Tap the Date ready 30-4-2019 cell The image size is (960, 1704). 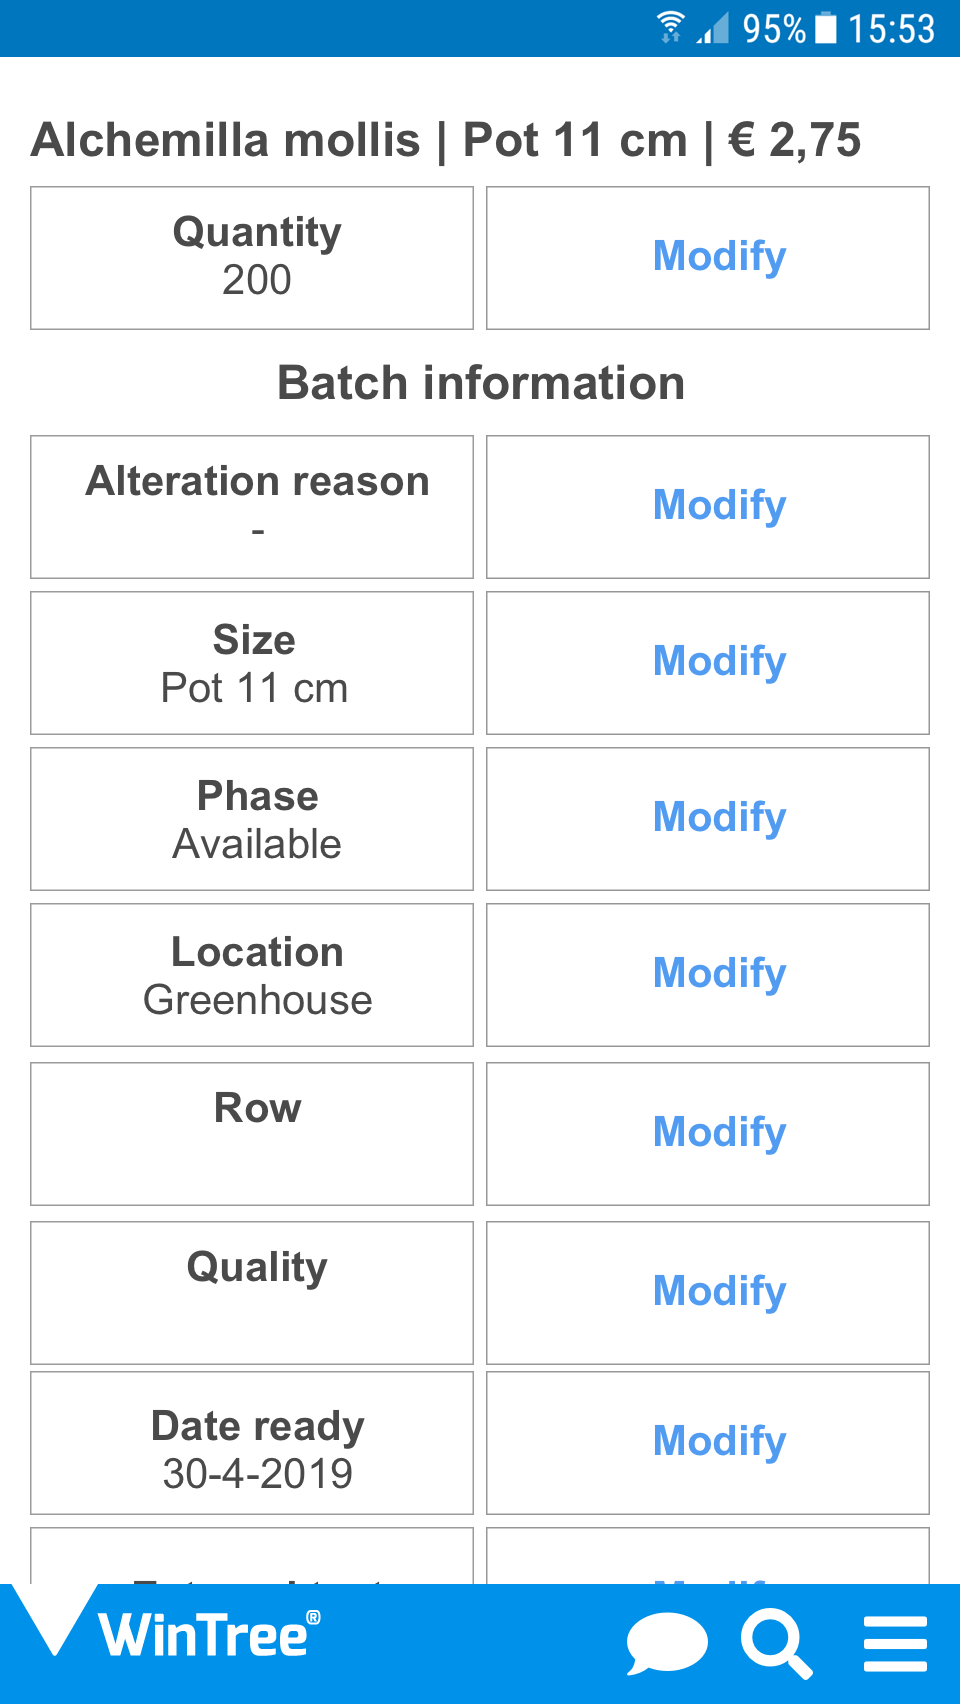coord(252,1443)
